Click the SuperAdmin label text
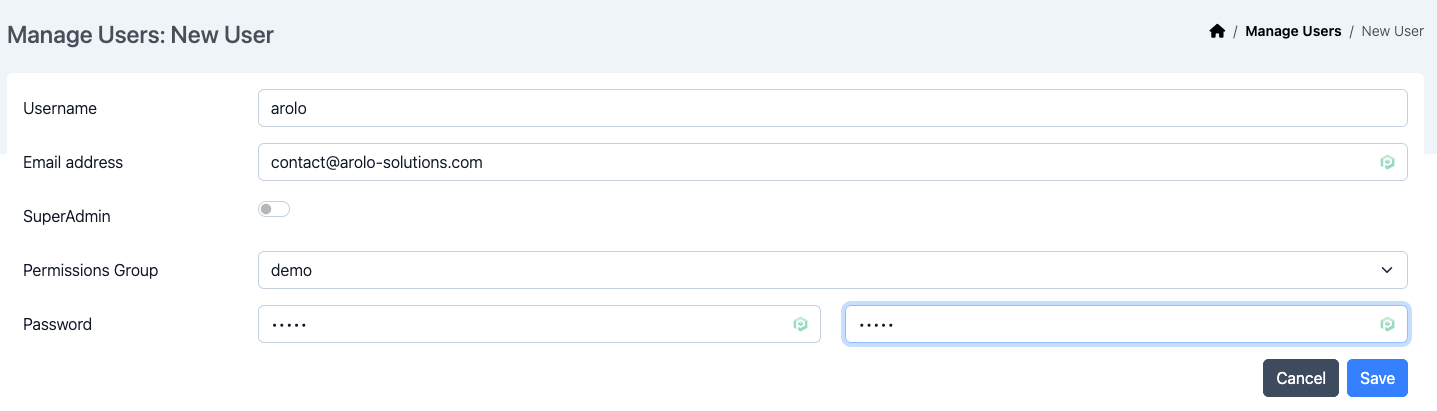1437x411 pixels. tap(66, 216)
